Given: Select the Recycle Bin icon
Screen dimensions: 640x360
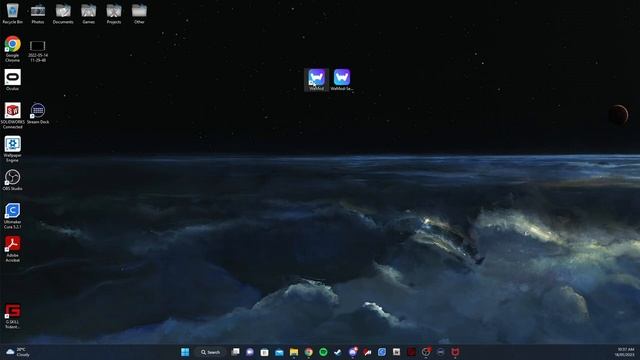Looking at the screenshot, I should pos(13,13).
